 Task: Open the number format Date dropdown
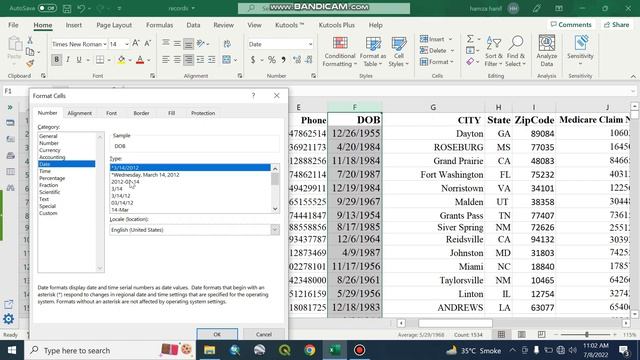pos(311,44)
